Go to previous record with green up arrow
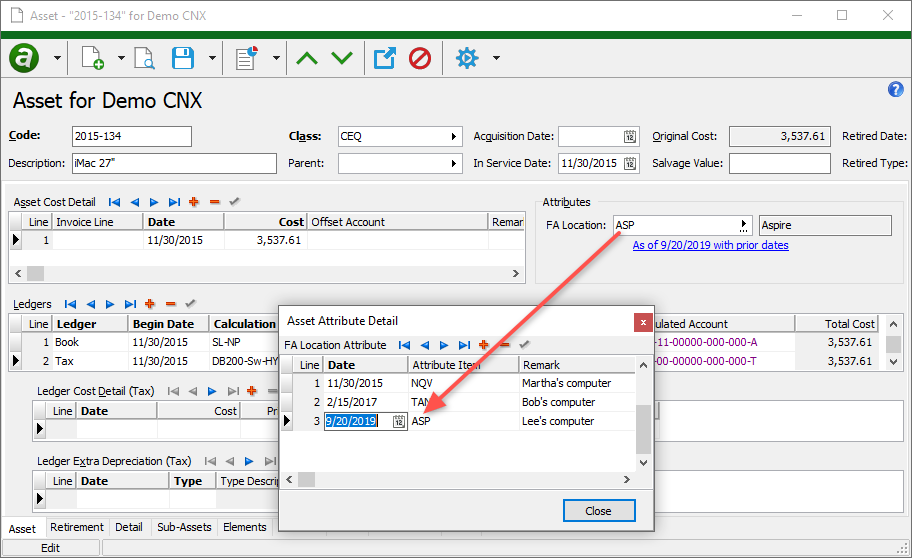Image resolution: width=912 pixels, height=558 pixels. click(307, 58)
